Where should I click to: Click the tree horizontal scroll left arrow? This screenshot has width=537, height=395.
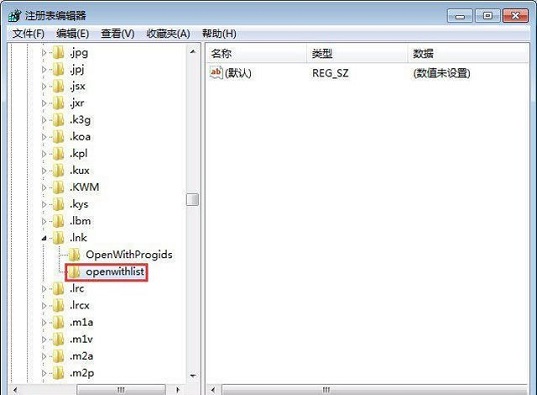(15, 390)
